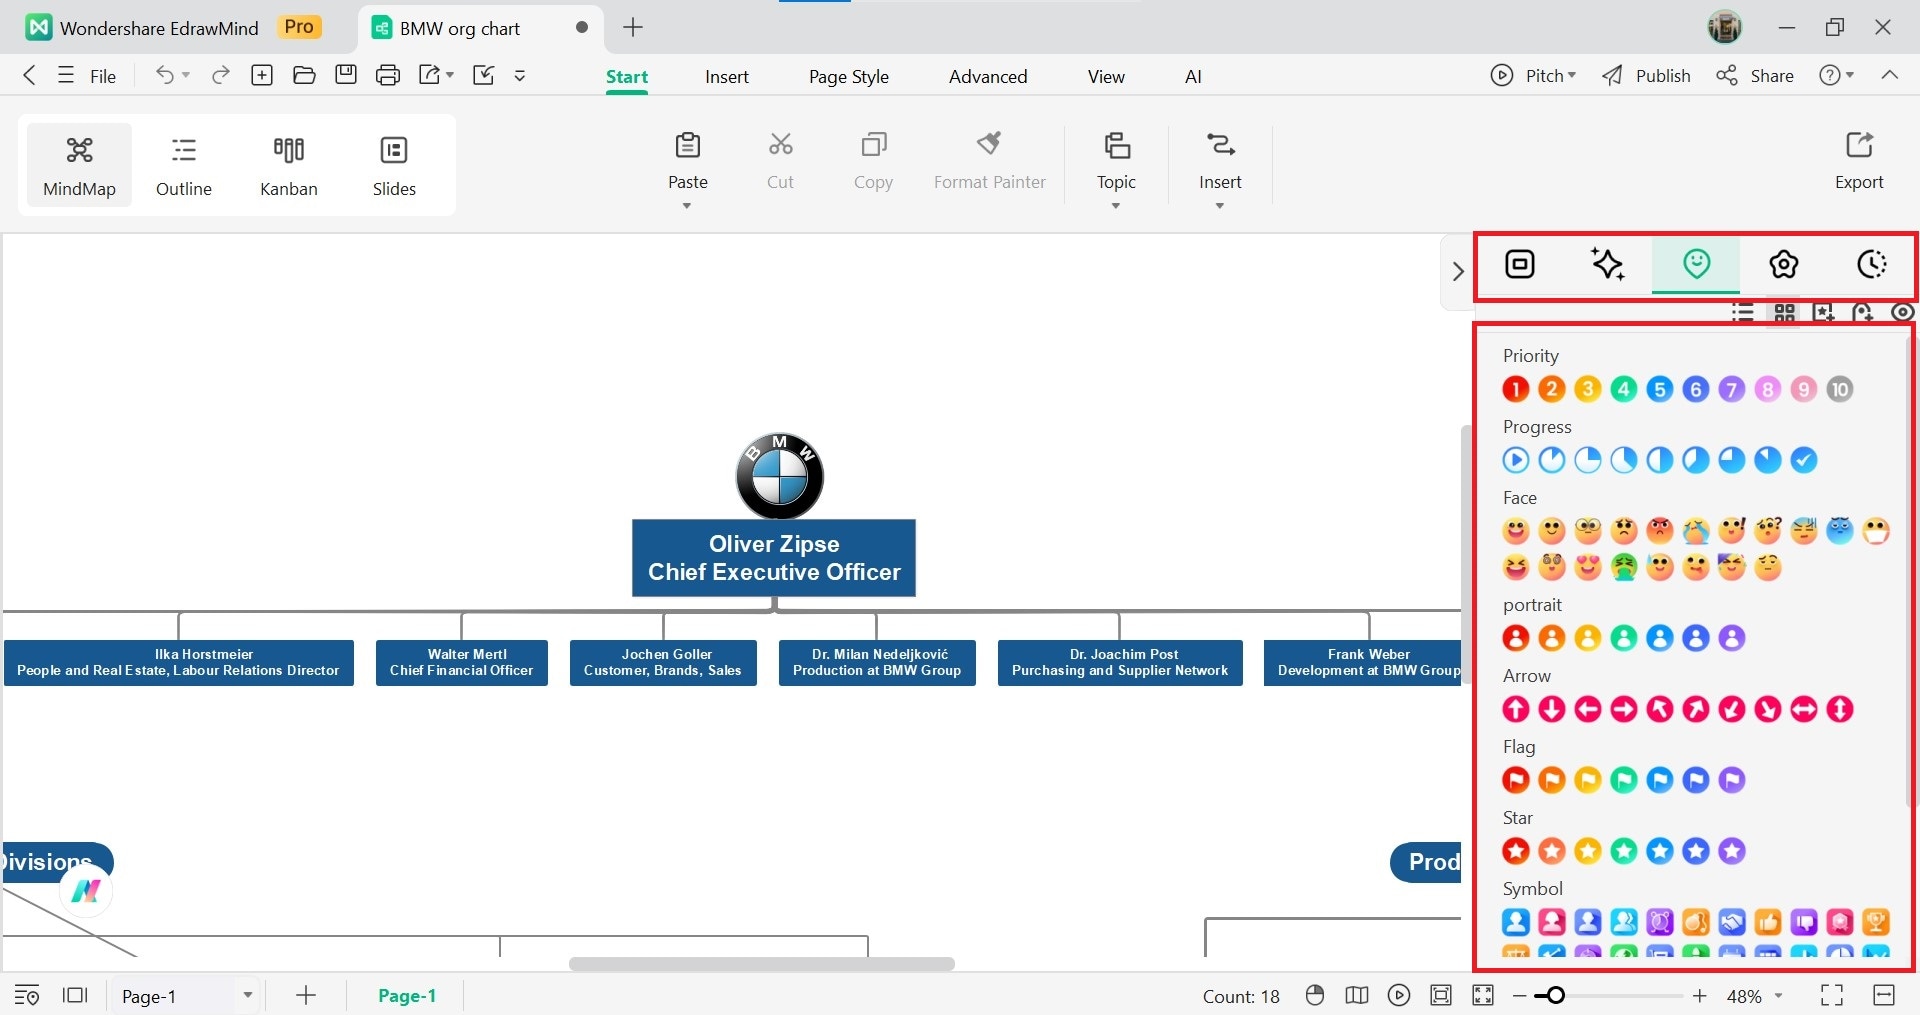Open the quick access customize arrow
1920x1015 pixels.
(520, 75)
